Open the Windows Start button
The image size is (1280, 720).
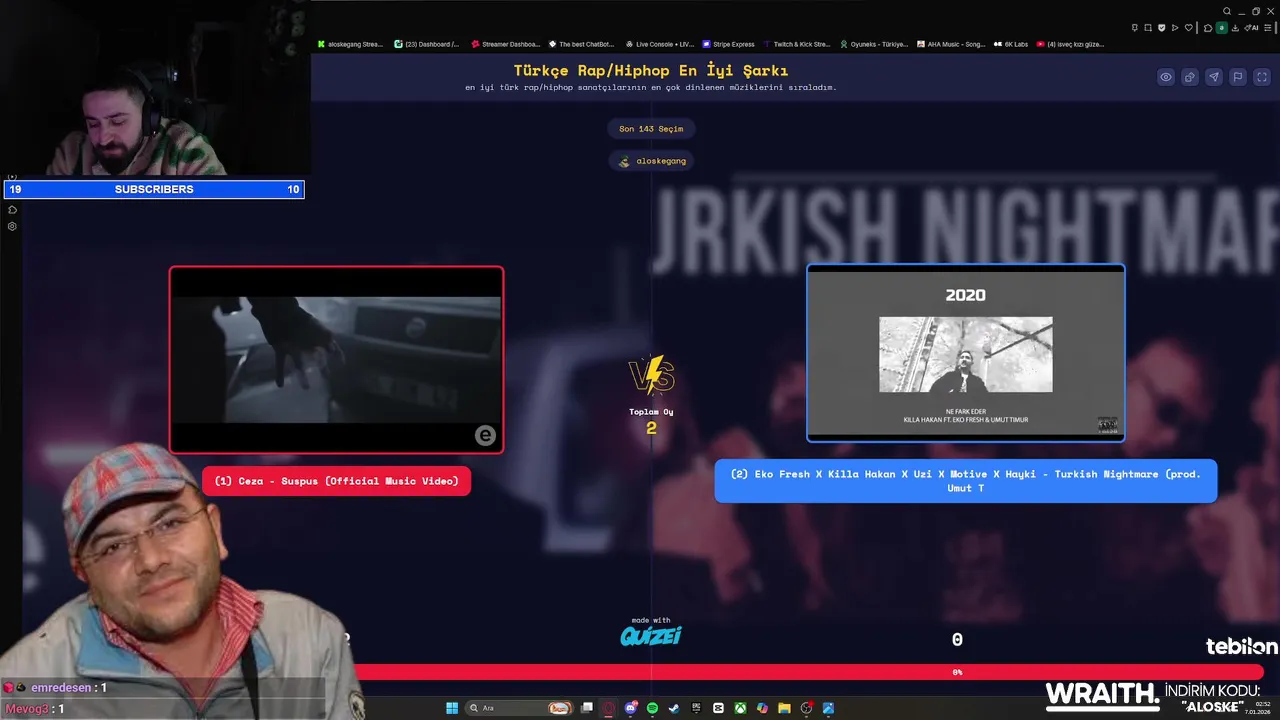pos(452,708)
